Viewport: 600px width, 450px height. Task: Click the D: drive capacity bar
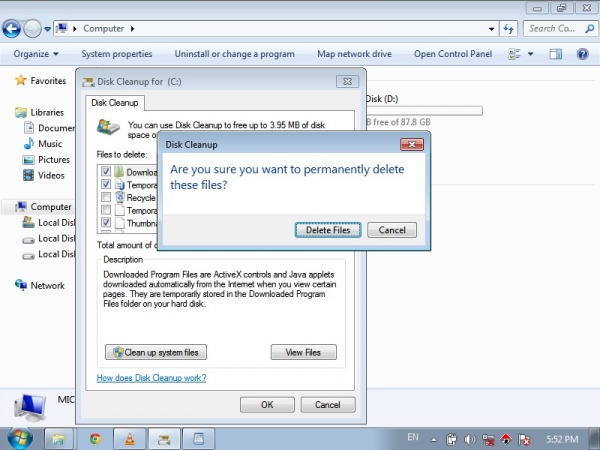(424, 111)
